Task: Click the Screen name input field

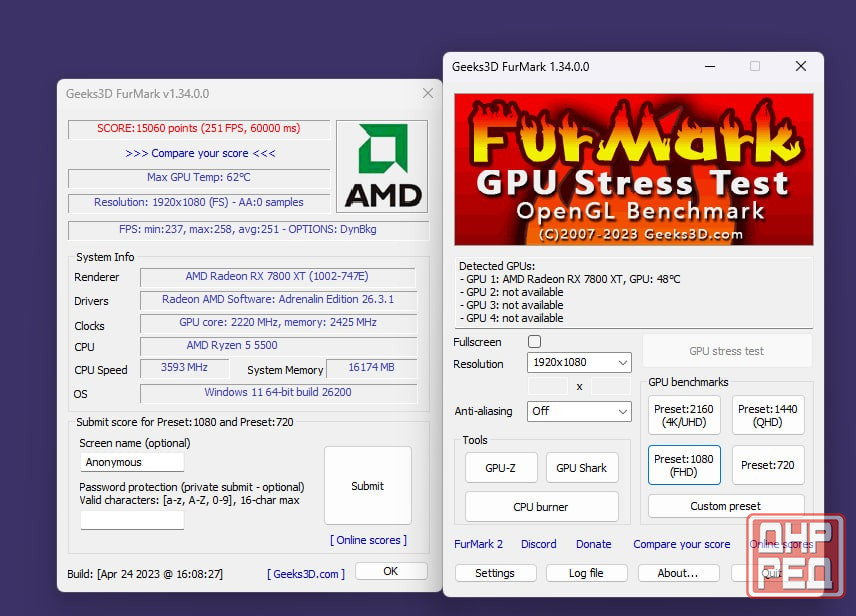Action: (132, 462)
